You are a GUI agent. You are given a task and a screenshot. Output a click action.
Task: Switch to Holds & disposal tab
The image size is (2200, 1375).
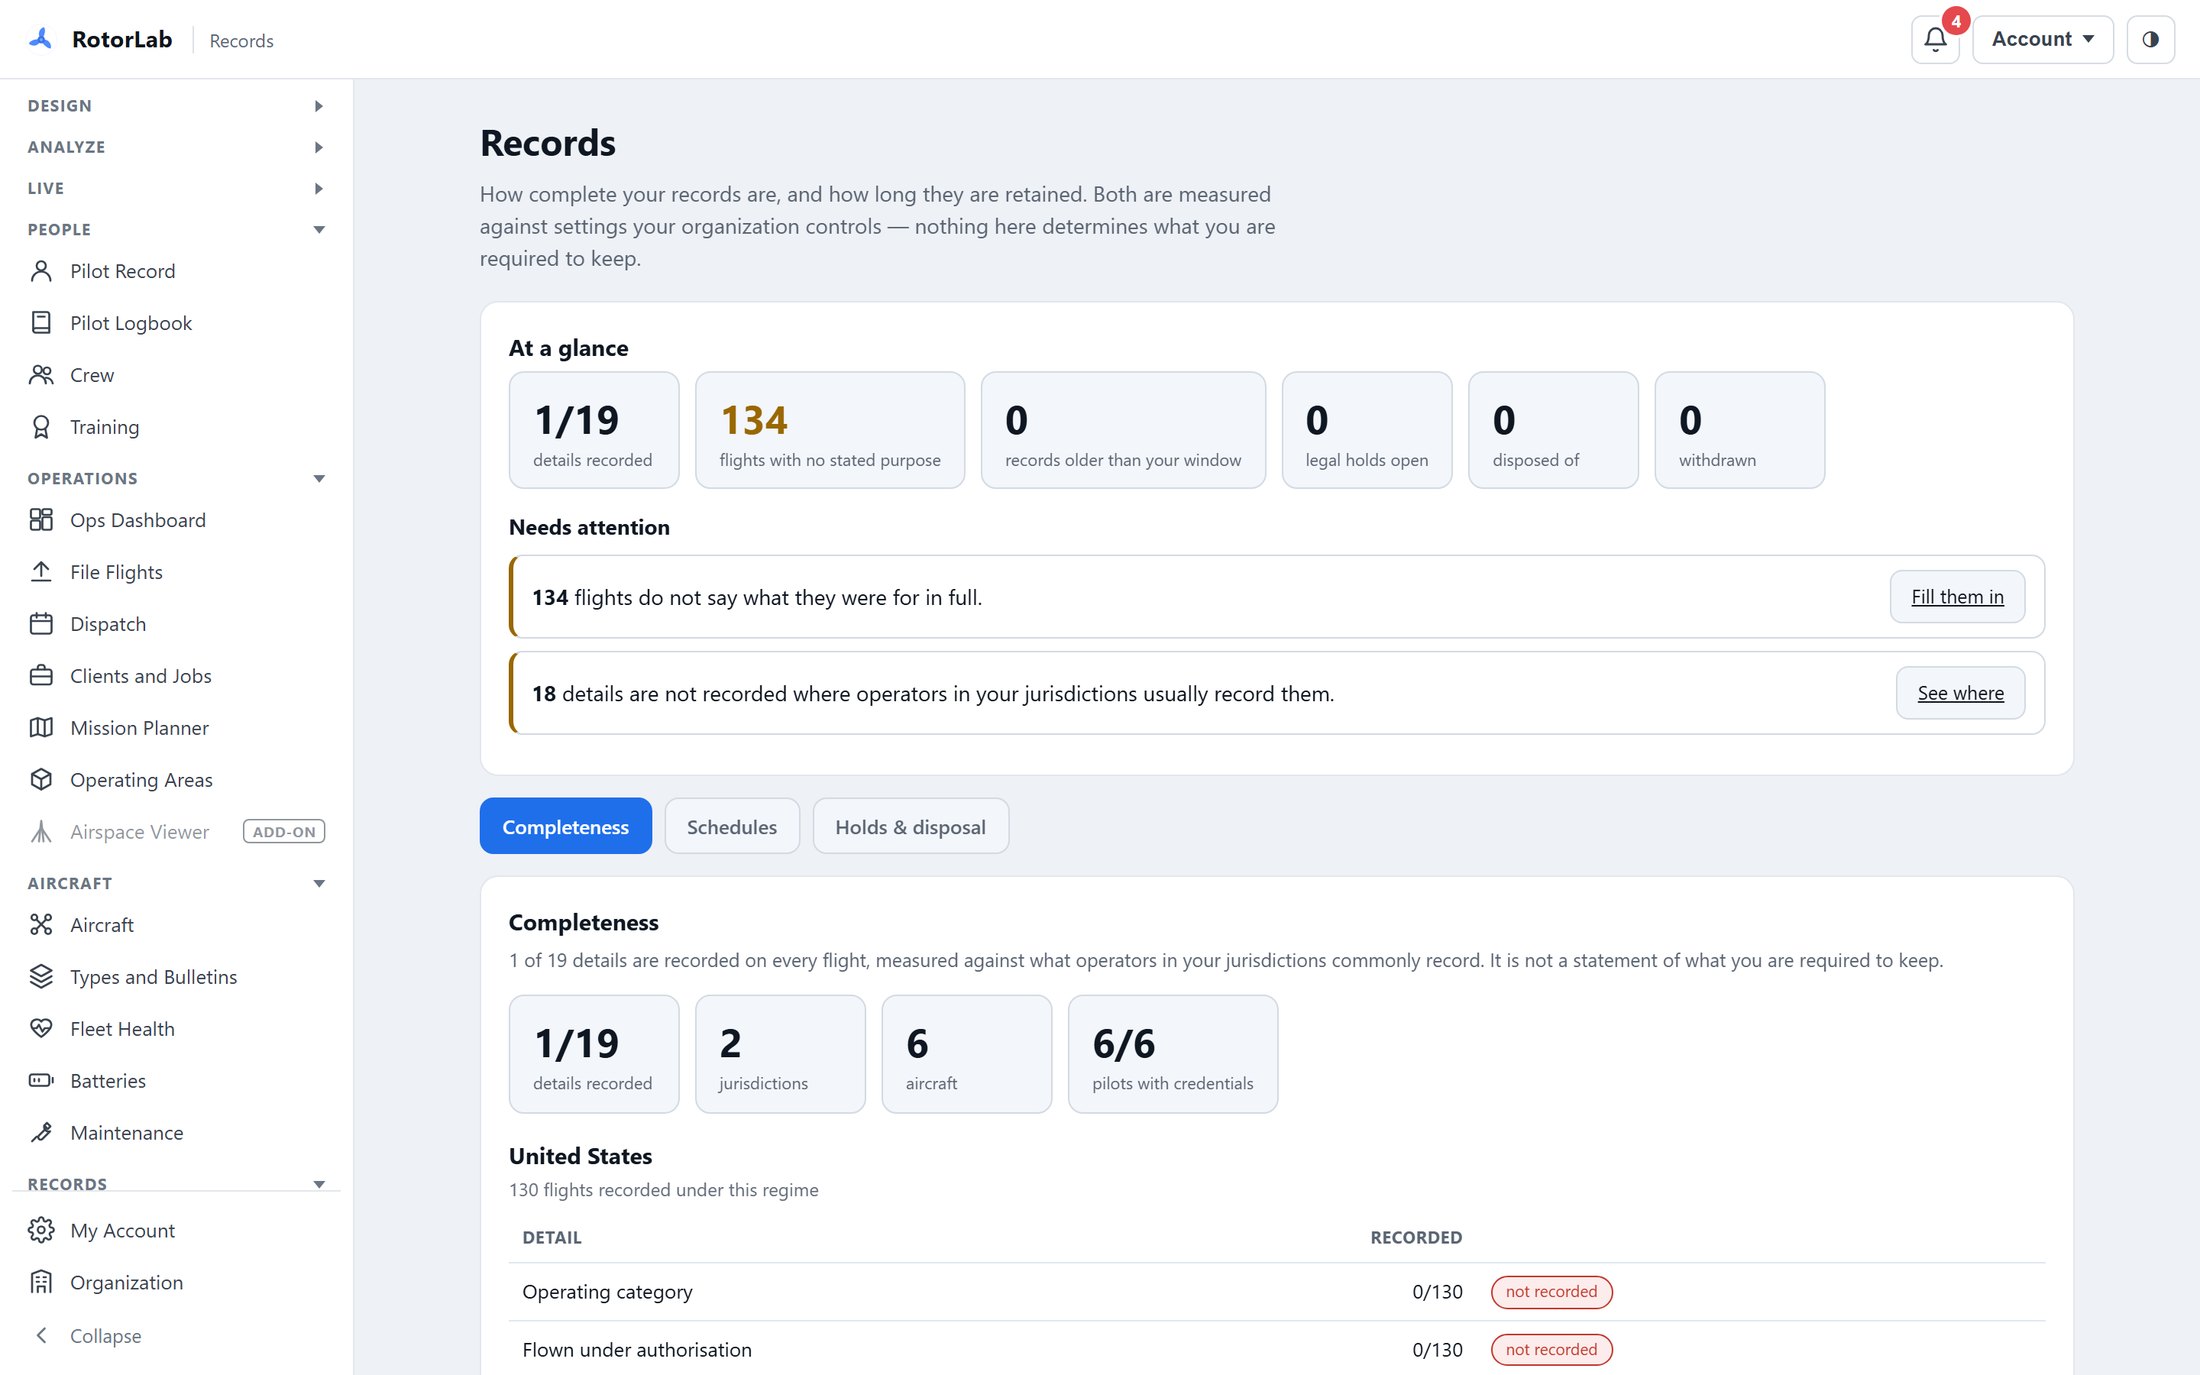click(910, 827)
